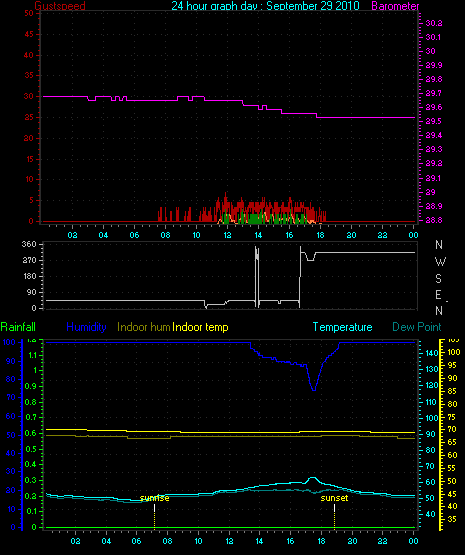Click the yellow indoor temp axis value 75
This screenshot has height=555, width=465.
pos(453,417)
